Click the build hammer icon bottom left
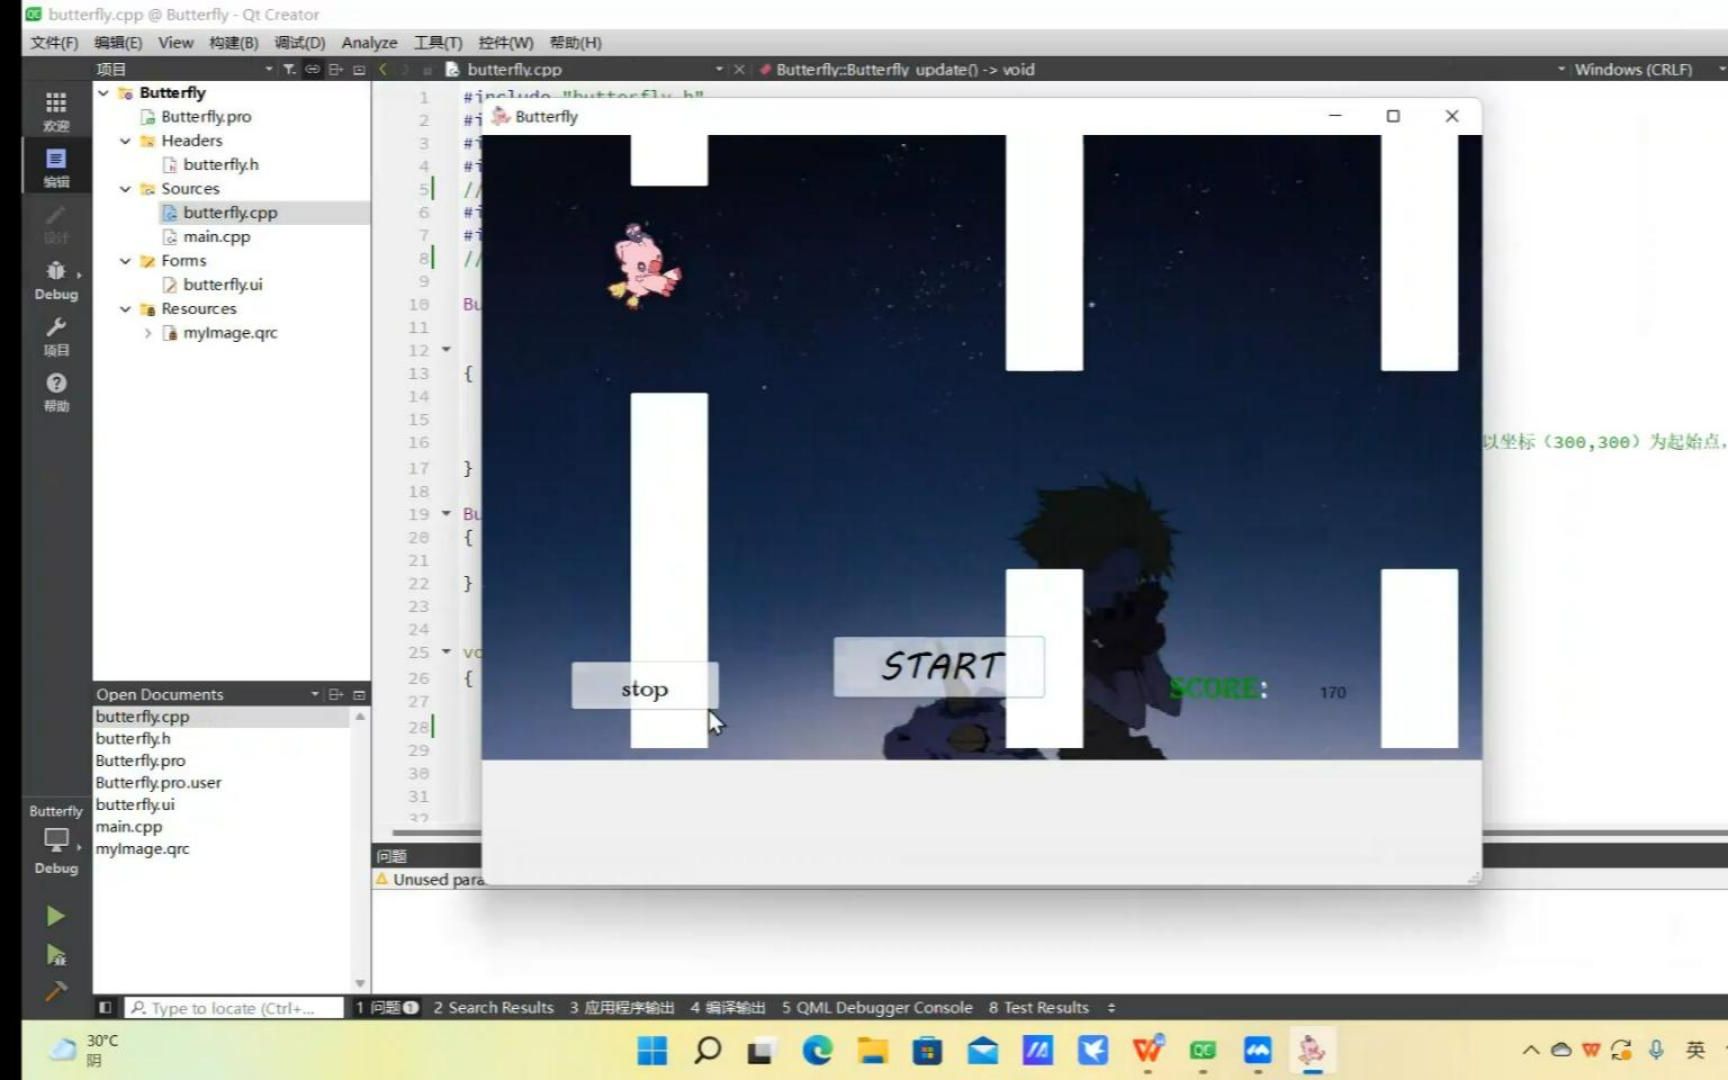Screen dimensions: 1728x1080 [55, 992]
